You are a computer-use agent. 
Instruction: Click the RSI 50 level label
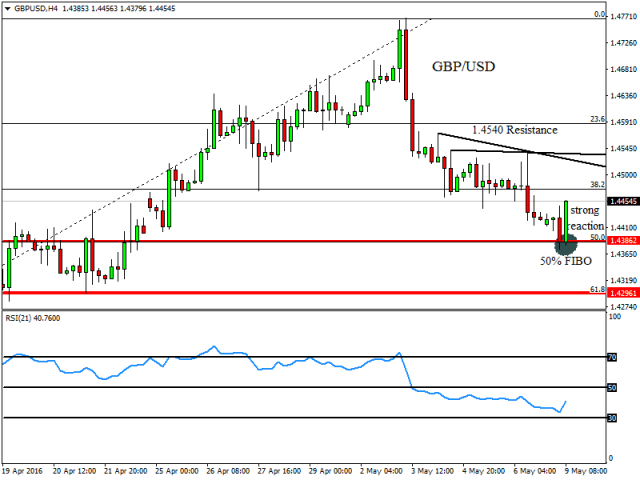612,387
